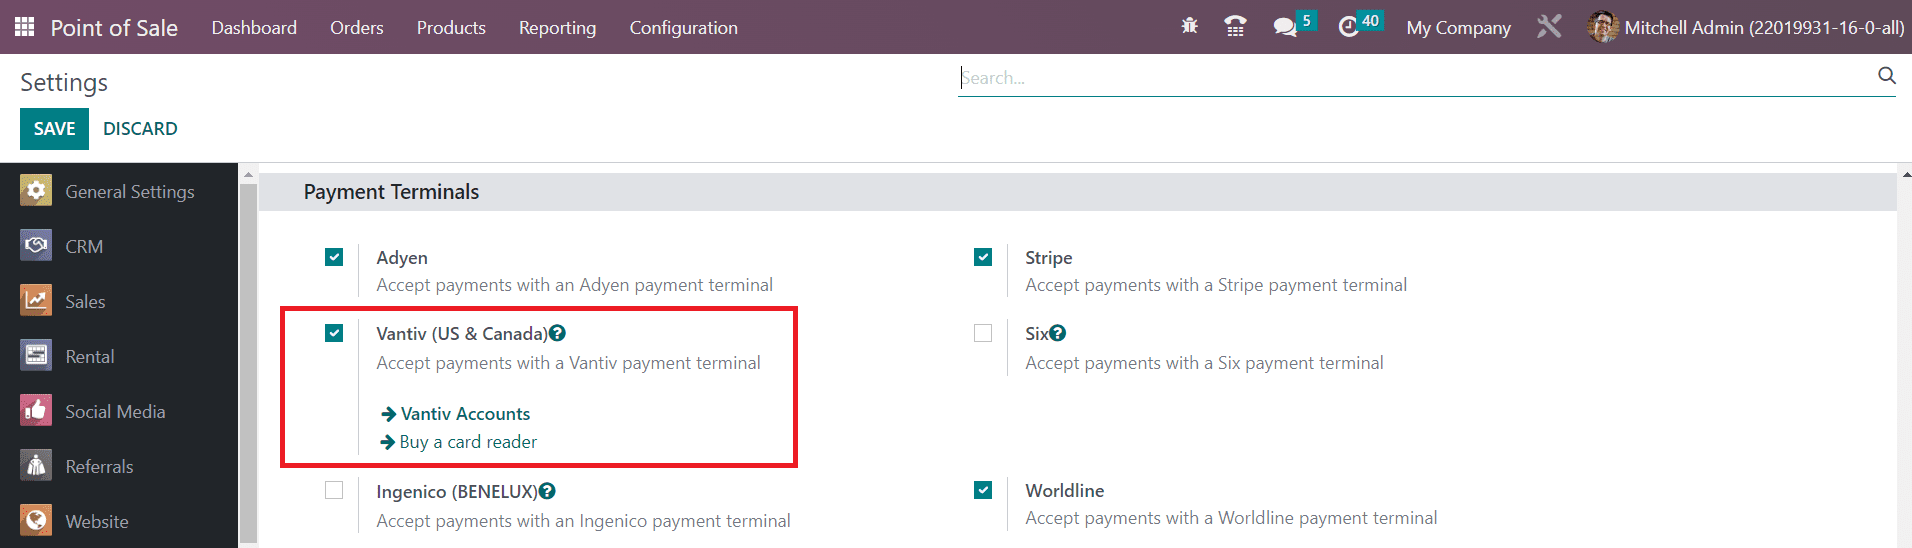Open Vantiv help question mark icon
This screenshot has width=1912, height=548.
coord(558,333)
